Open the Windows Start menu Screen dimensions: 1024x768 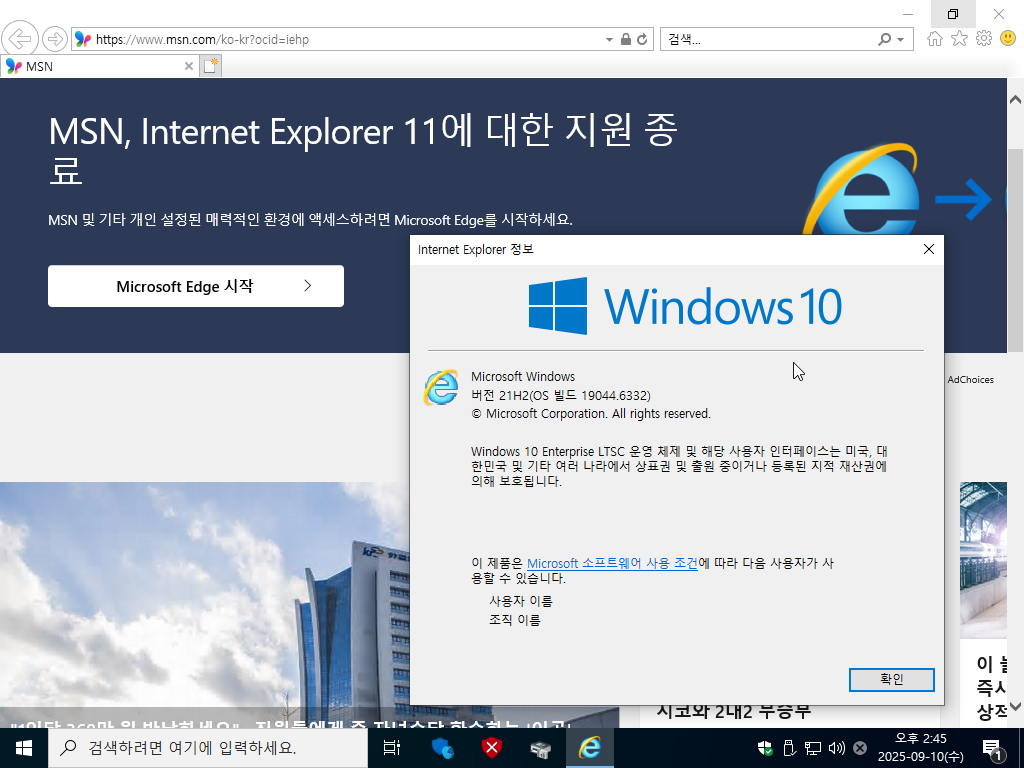pyautogui.click(x=24, y=748)
